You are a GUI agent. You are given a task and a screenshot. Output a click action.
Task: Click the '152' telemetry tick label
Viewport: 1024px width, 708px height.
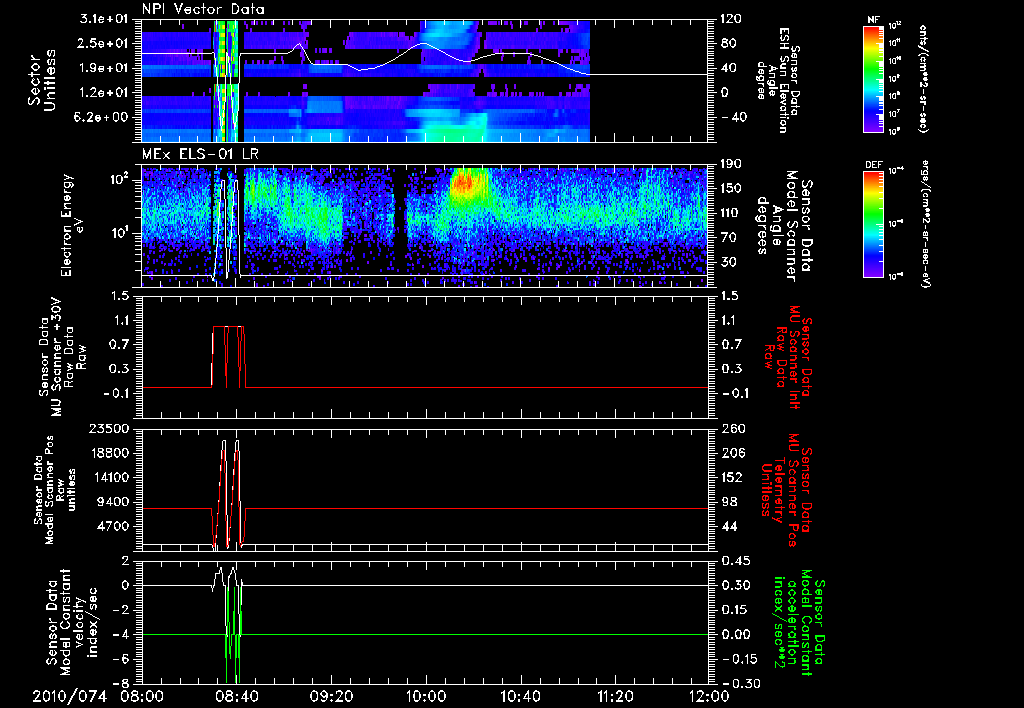tap(731, 477)
